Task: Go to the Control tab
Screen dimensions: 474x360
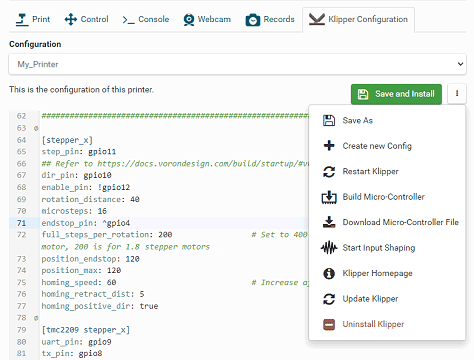Action: (86, 19)
